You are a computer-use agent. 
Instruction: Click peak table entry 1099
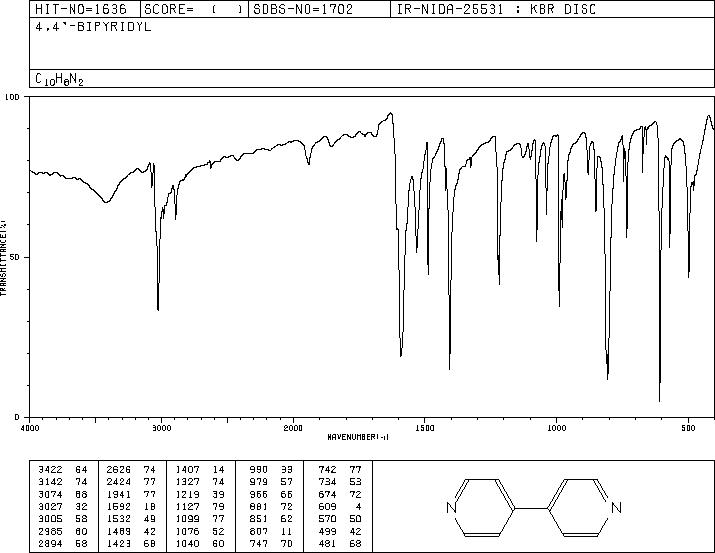tap(187, 519)
